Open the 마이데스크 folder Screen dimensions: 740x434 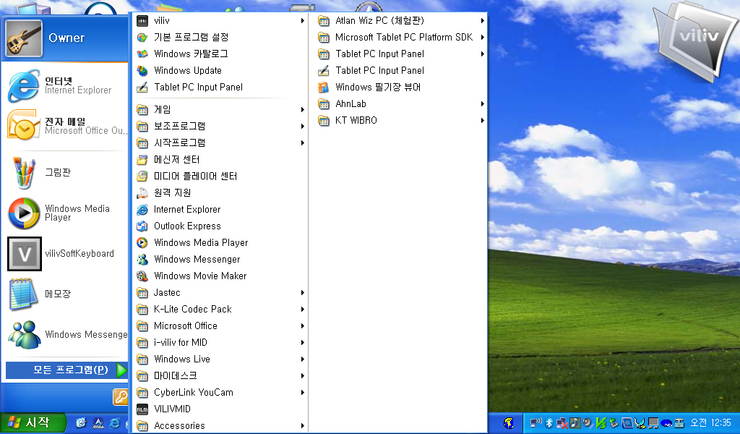click(x=220, y=376)
